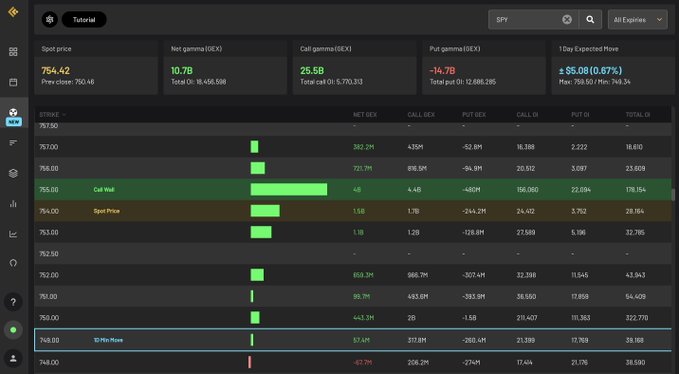Viewport: 679px width, 374px height.
Task: Select the 752.00 strike cell
Action: [48, 275]
